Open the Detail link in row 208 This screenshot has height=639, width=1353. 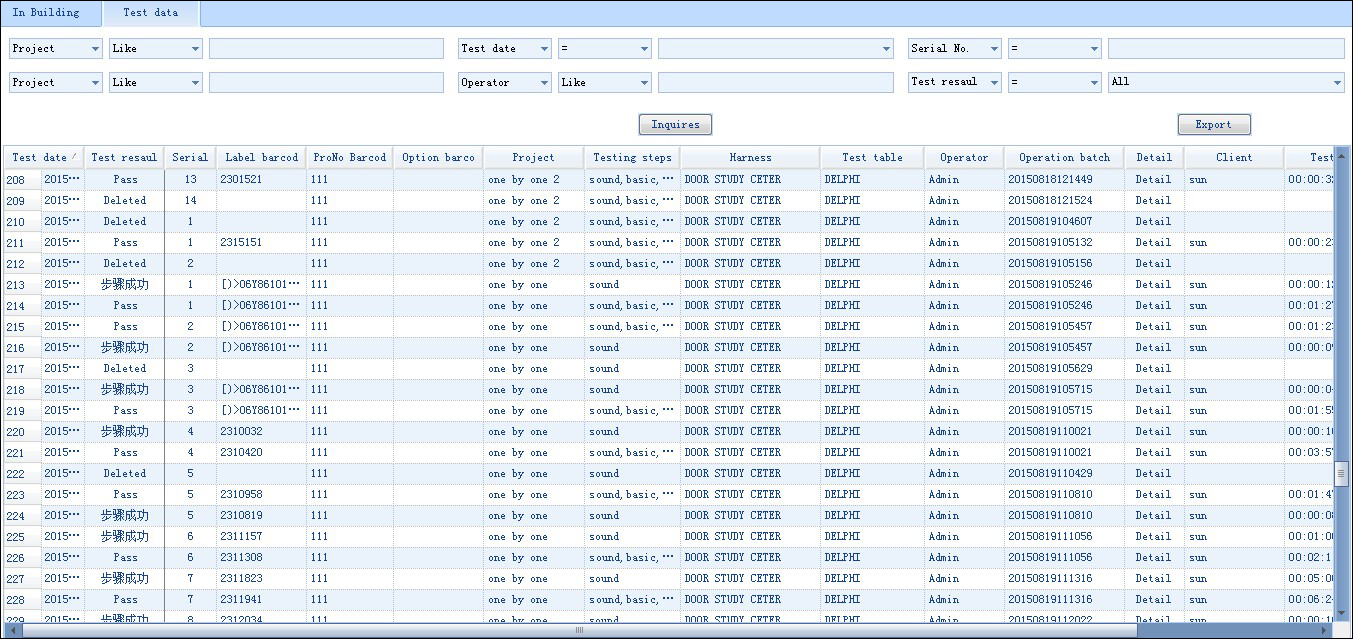coord(1153,180)
